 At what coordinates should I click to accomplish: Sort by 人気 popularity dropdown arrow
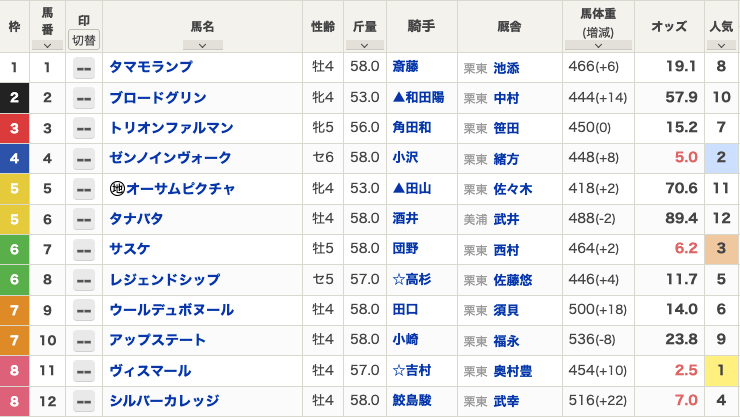(721, 45)
